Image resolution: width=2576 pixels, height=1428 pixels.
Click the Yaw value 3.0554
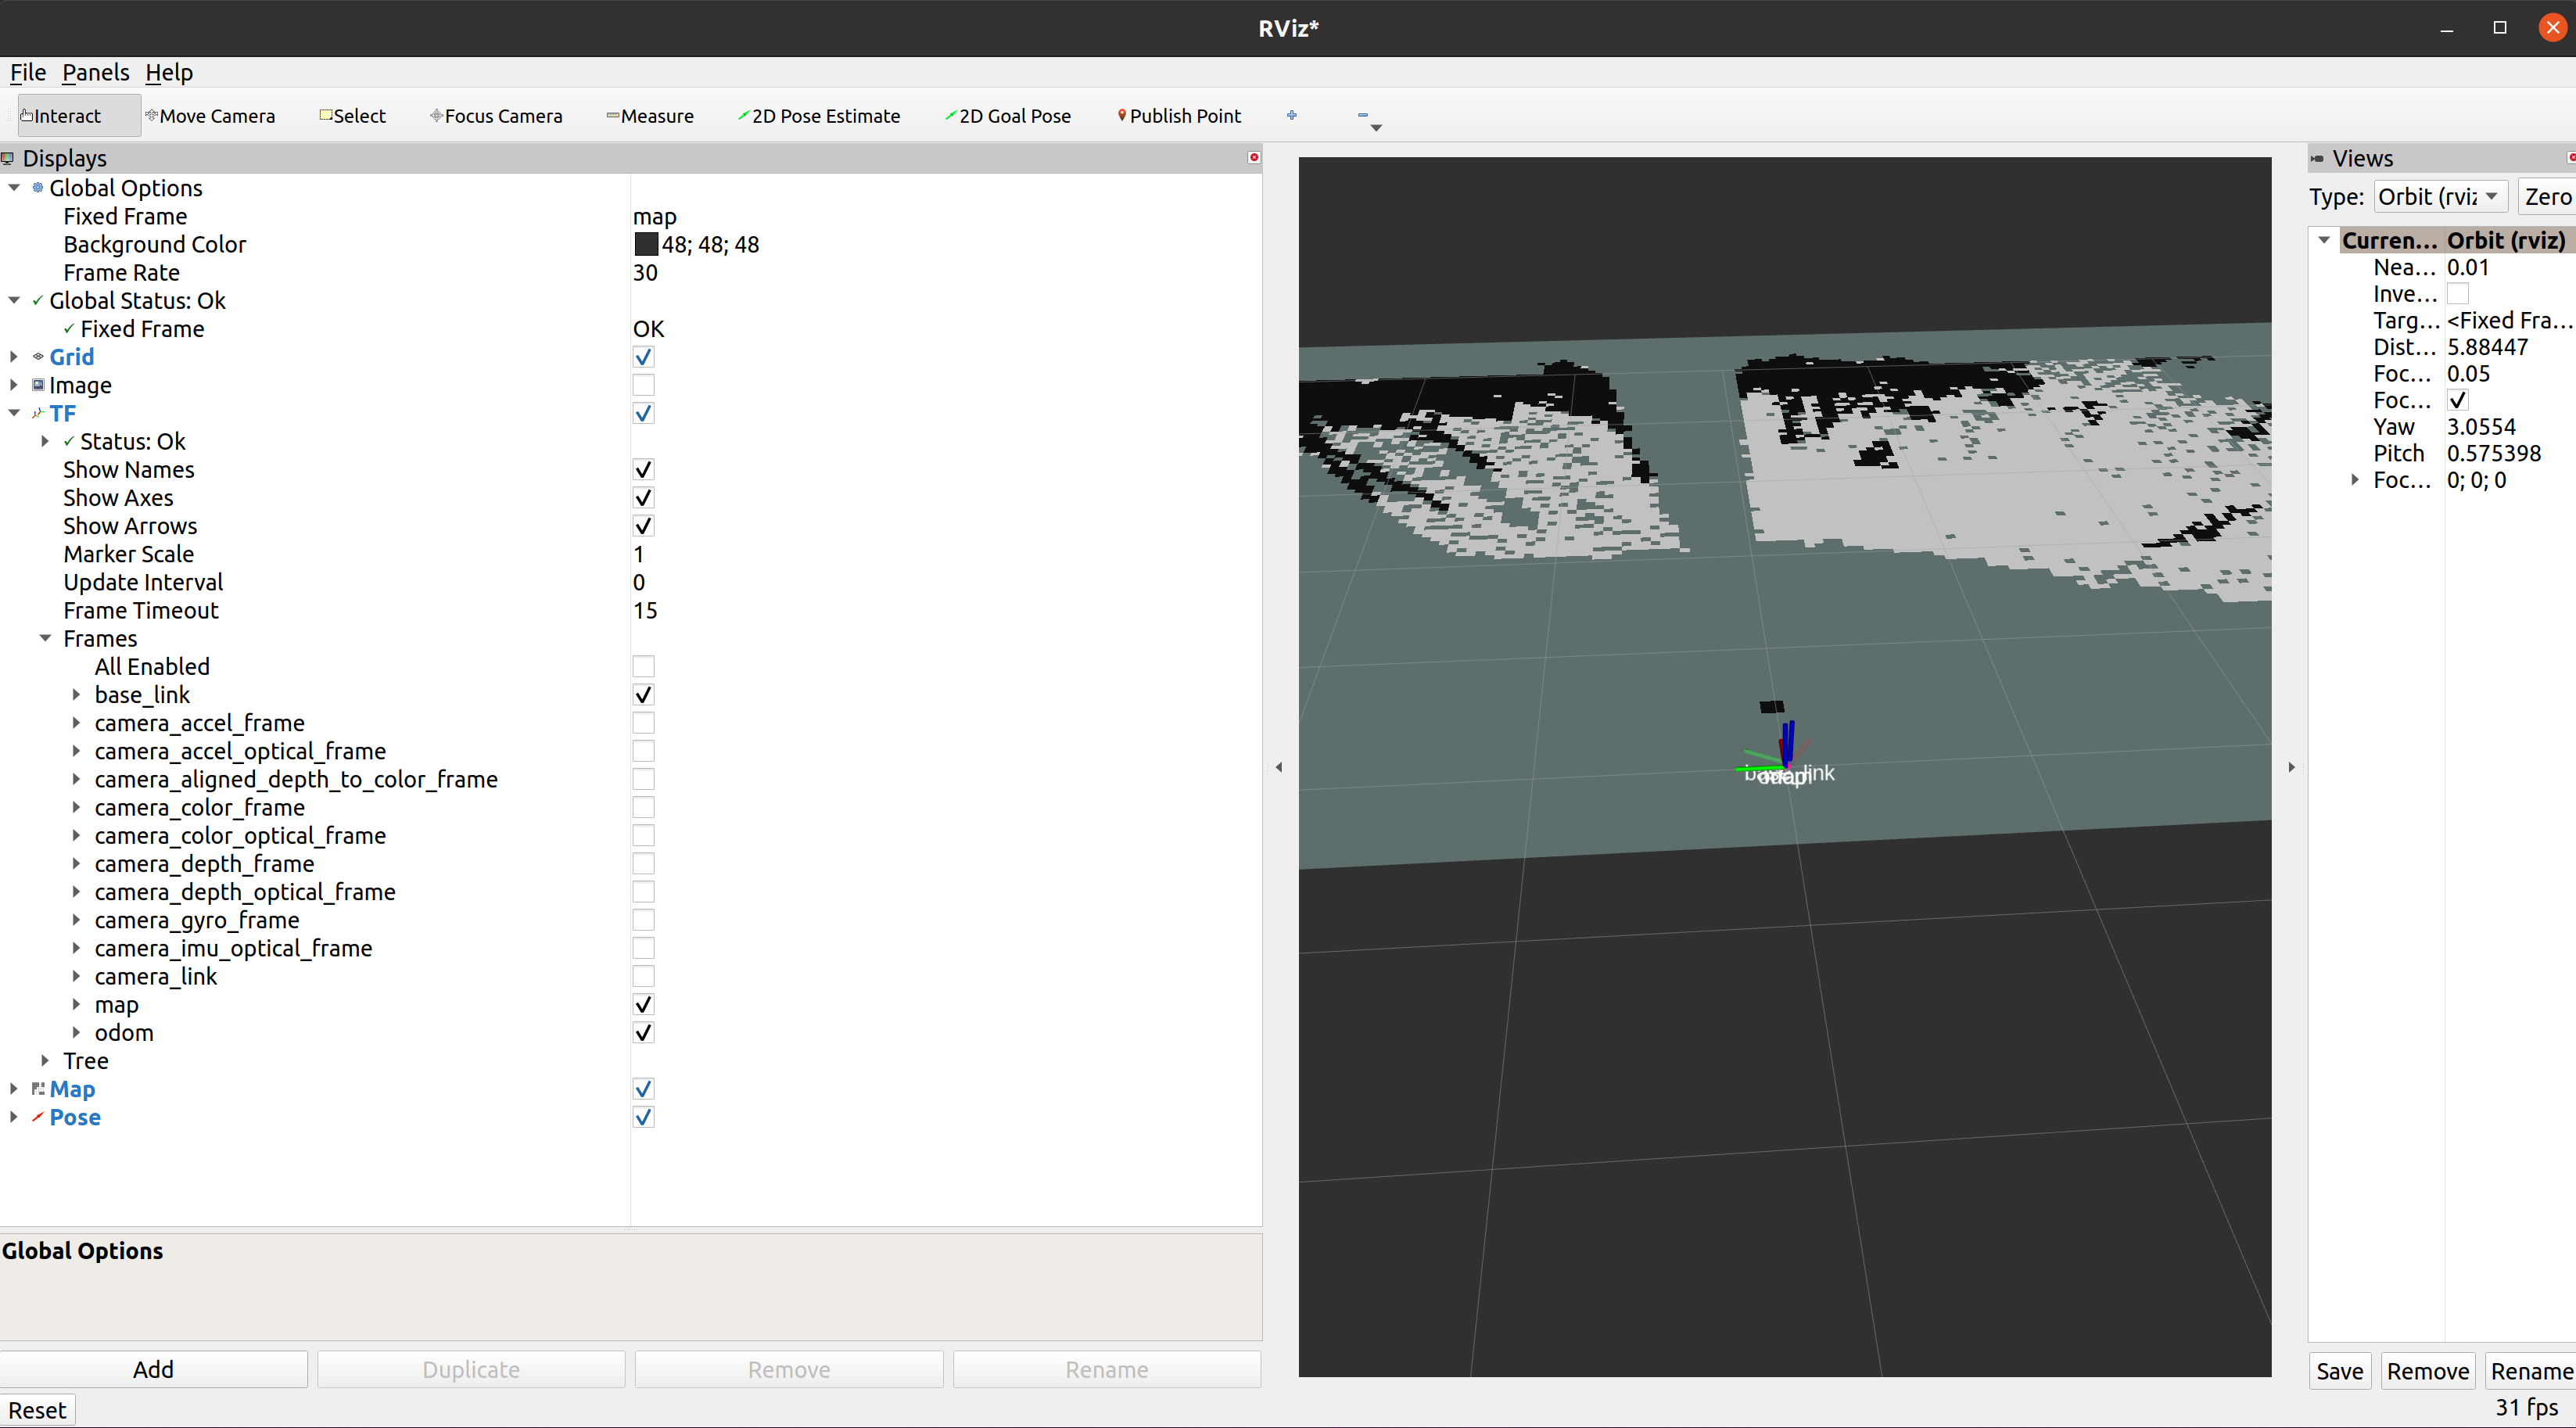2481,426
